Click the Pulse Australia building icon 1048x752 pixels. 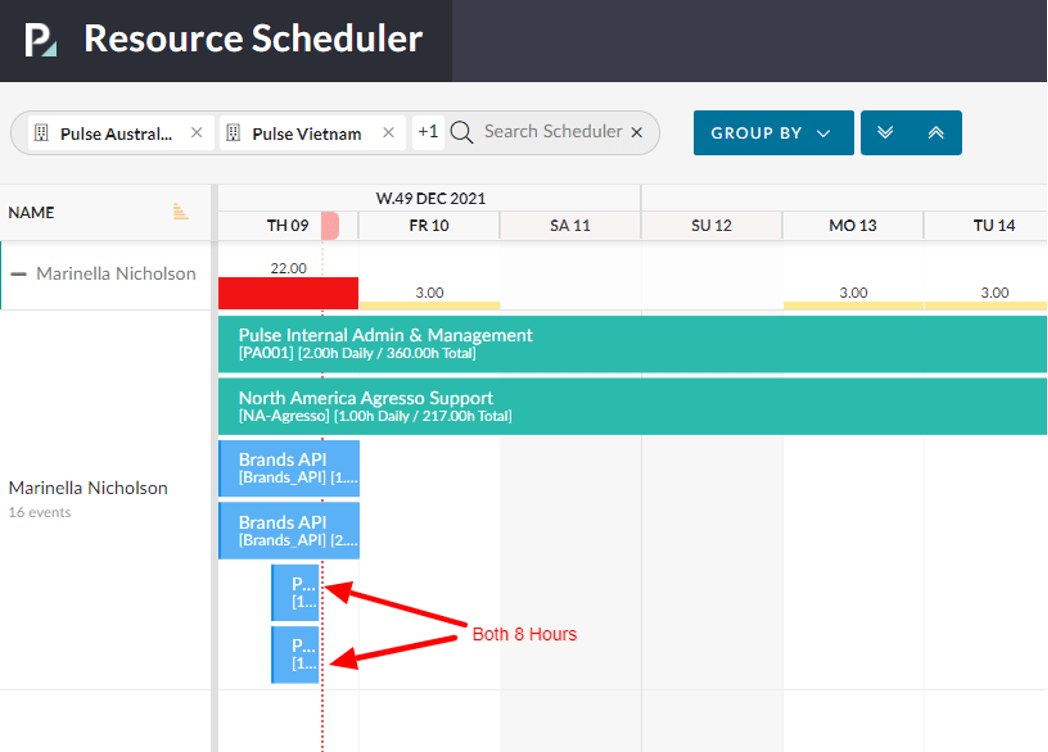tap(41, 133)
